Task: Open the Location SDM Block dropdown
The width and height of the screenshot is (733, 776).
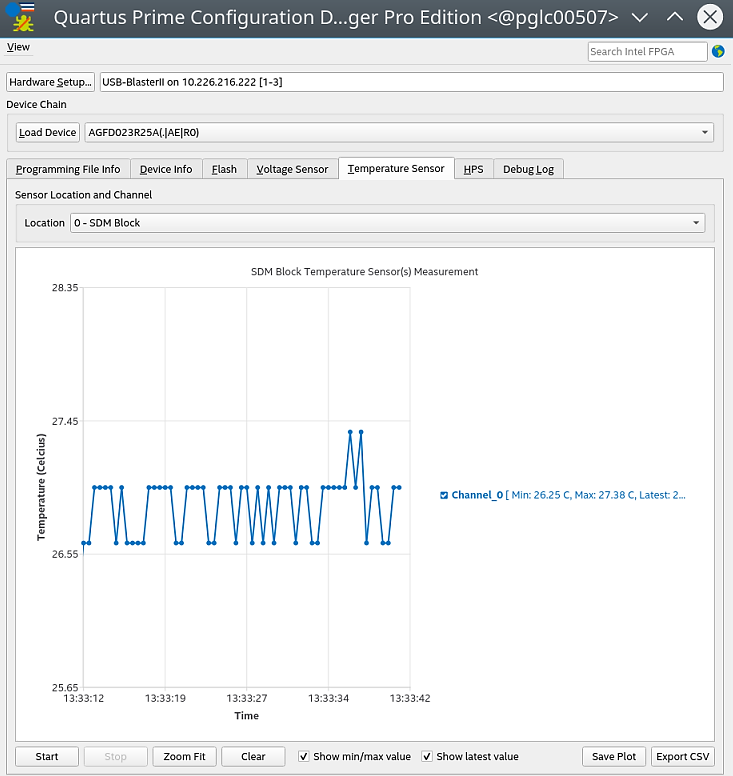Action: (388, 223)
